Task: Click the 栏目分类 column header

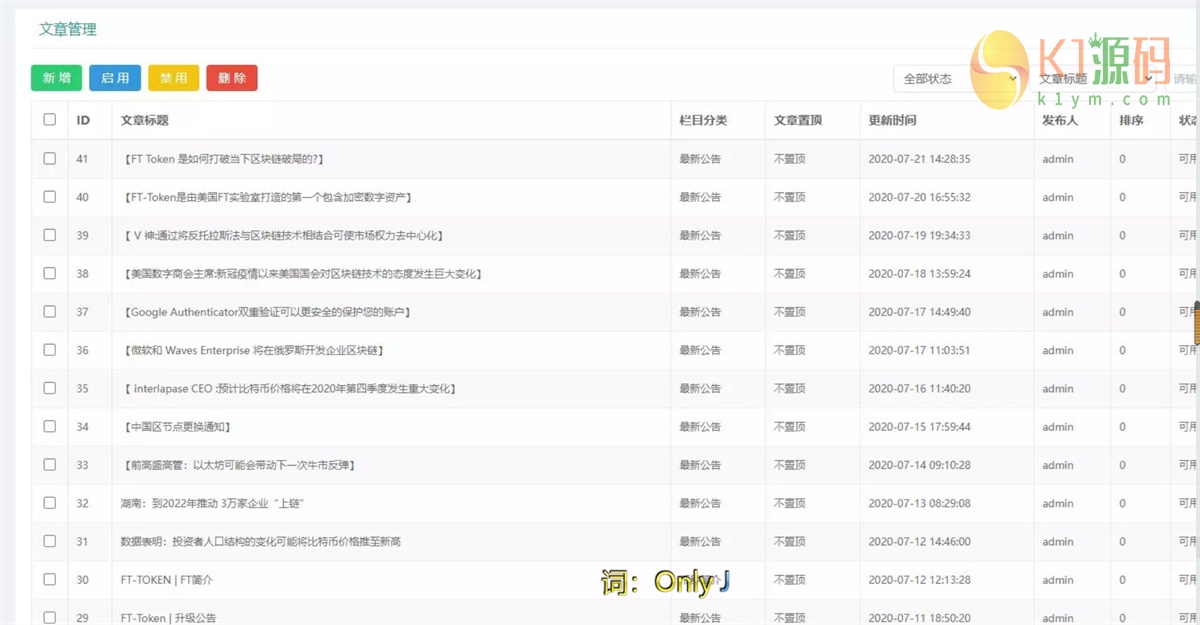Action: point(703,120)
